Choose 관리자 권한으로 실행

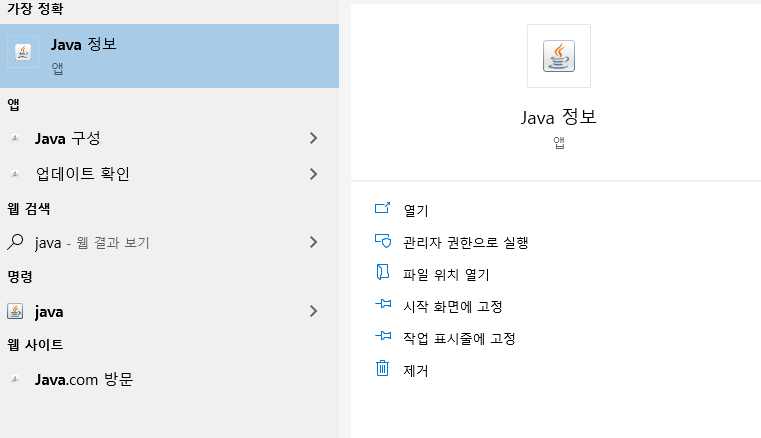pos(465,242)
